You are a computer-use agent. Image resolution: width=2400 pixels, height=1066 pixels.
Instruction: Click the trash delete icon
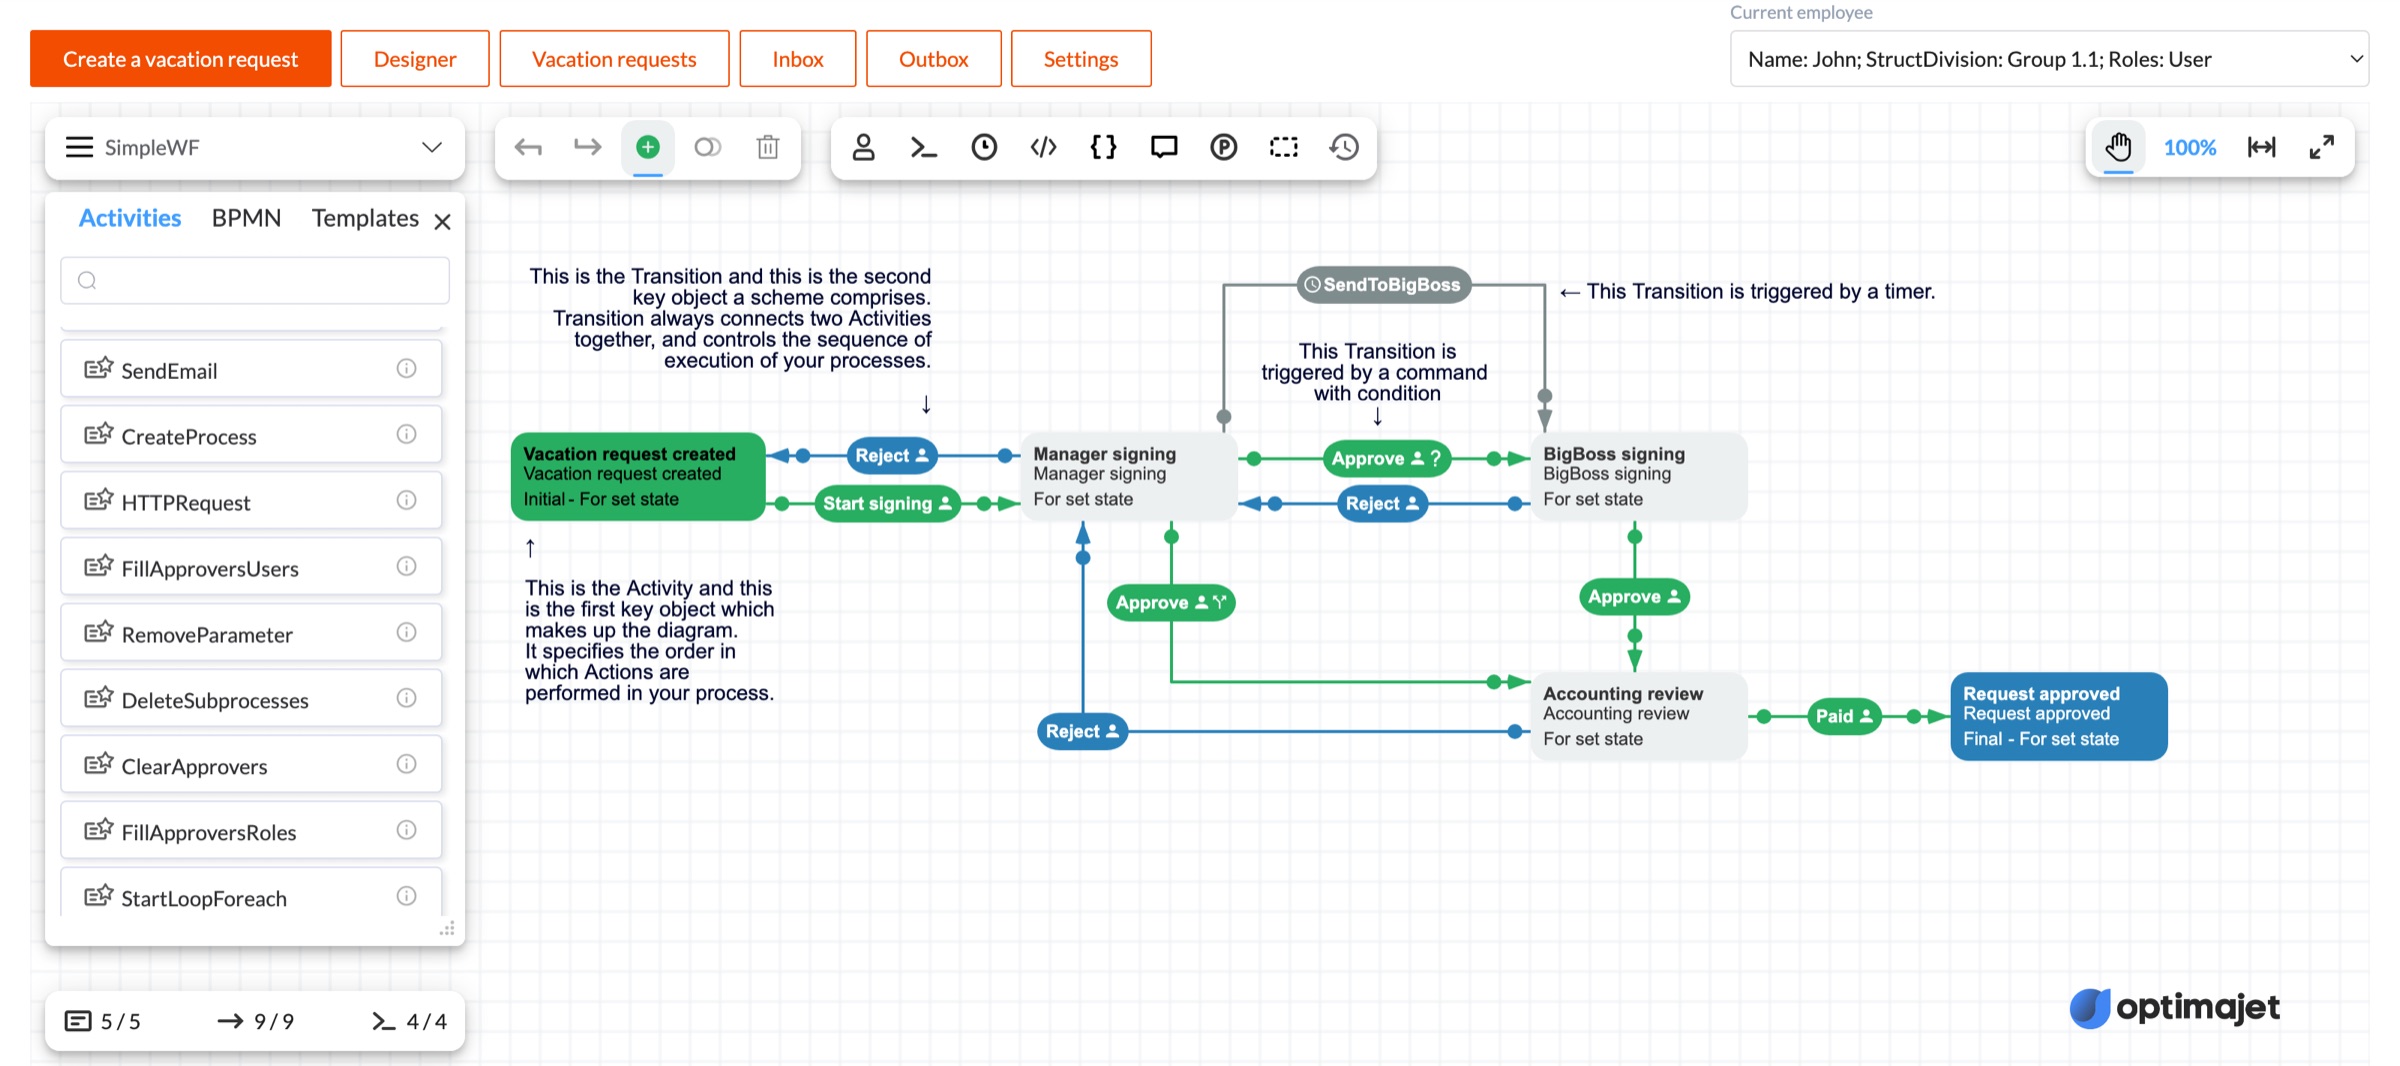(768, 148)
